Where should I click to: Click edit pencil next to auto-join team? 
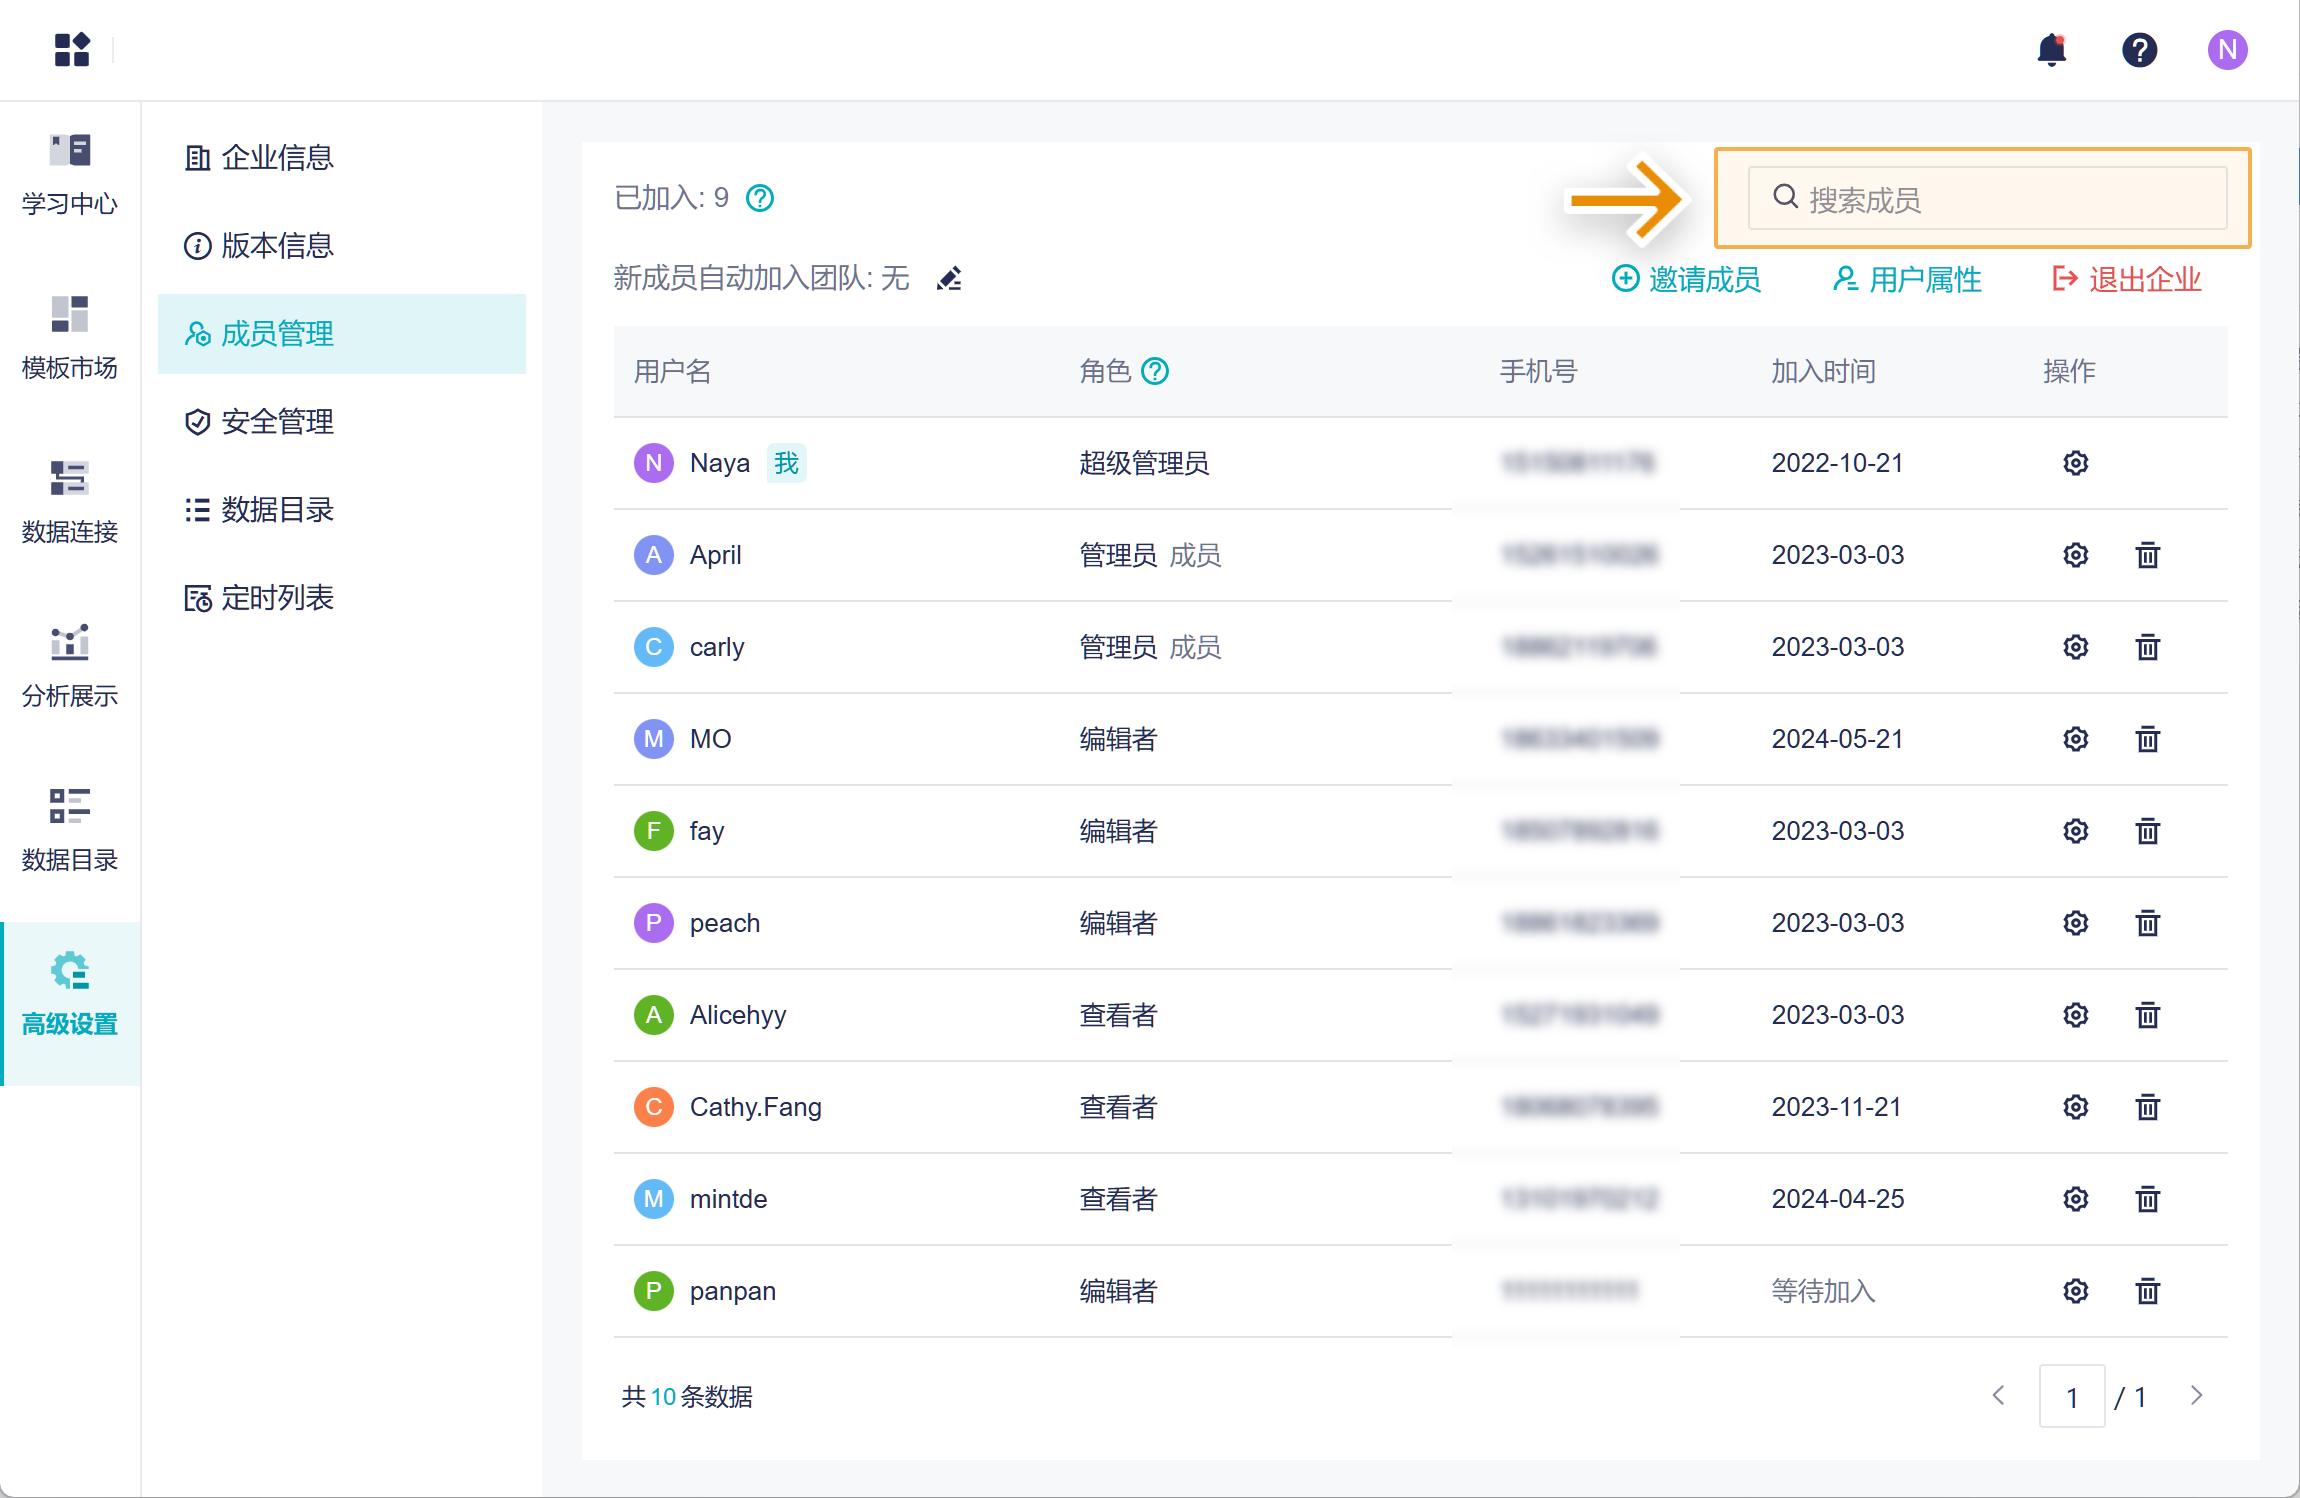tap(949, 278)
